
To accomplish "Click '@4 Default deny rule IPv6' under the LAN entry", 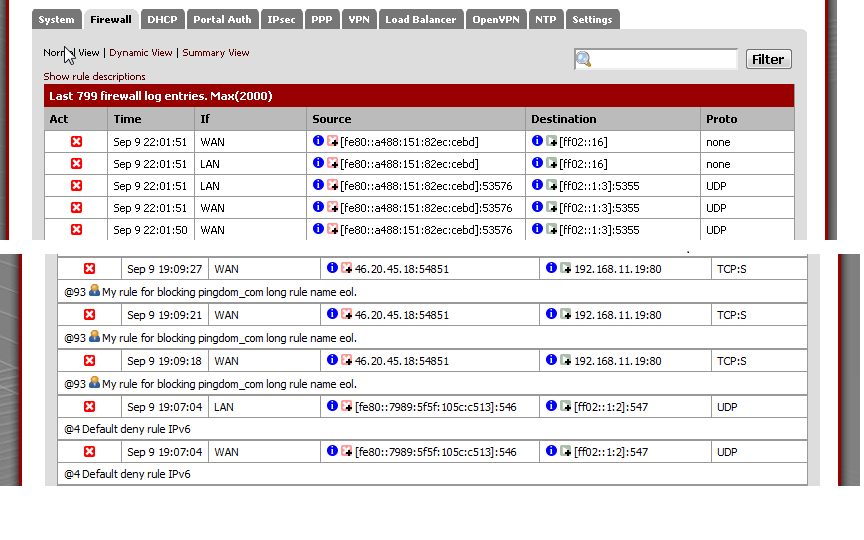I will pos(127,429).
